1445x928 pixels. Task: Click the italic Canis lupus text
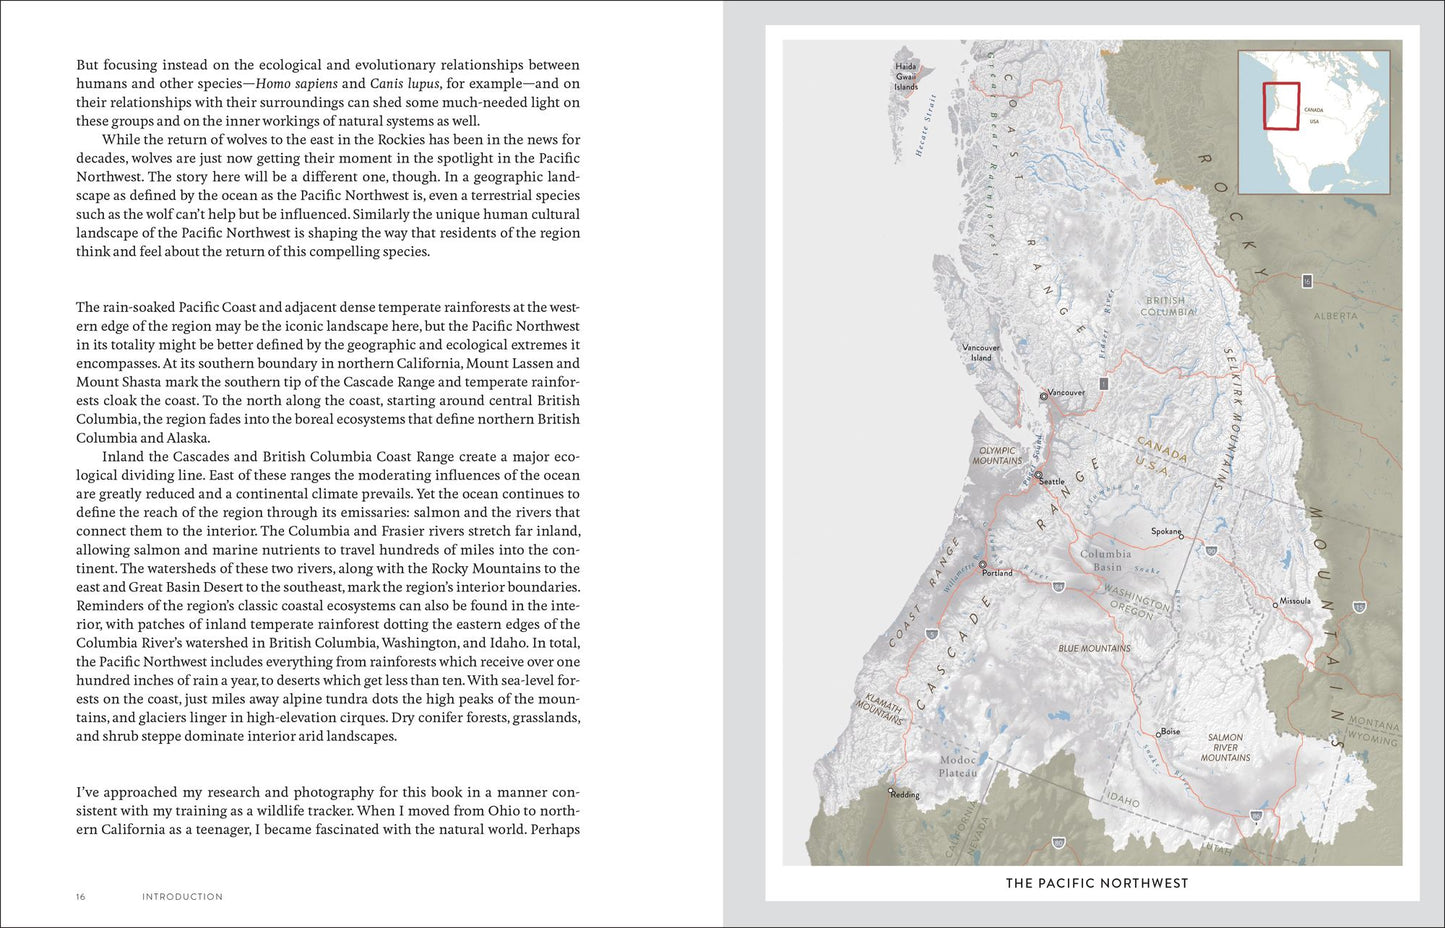tap(405, 84)
